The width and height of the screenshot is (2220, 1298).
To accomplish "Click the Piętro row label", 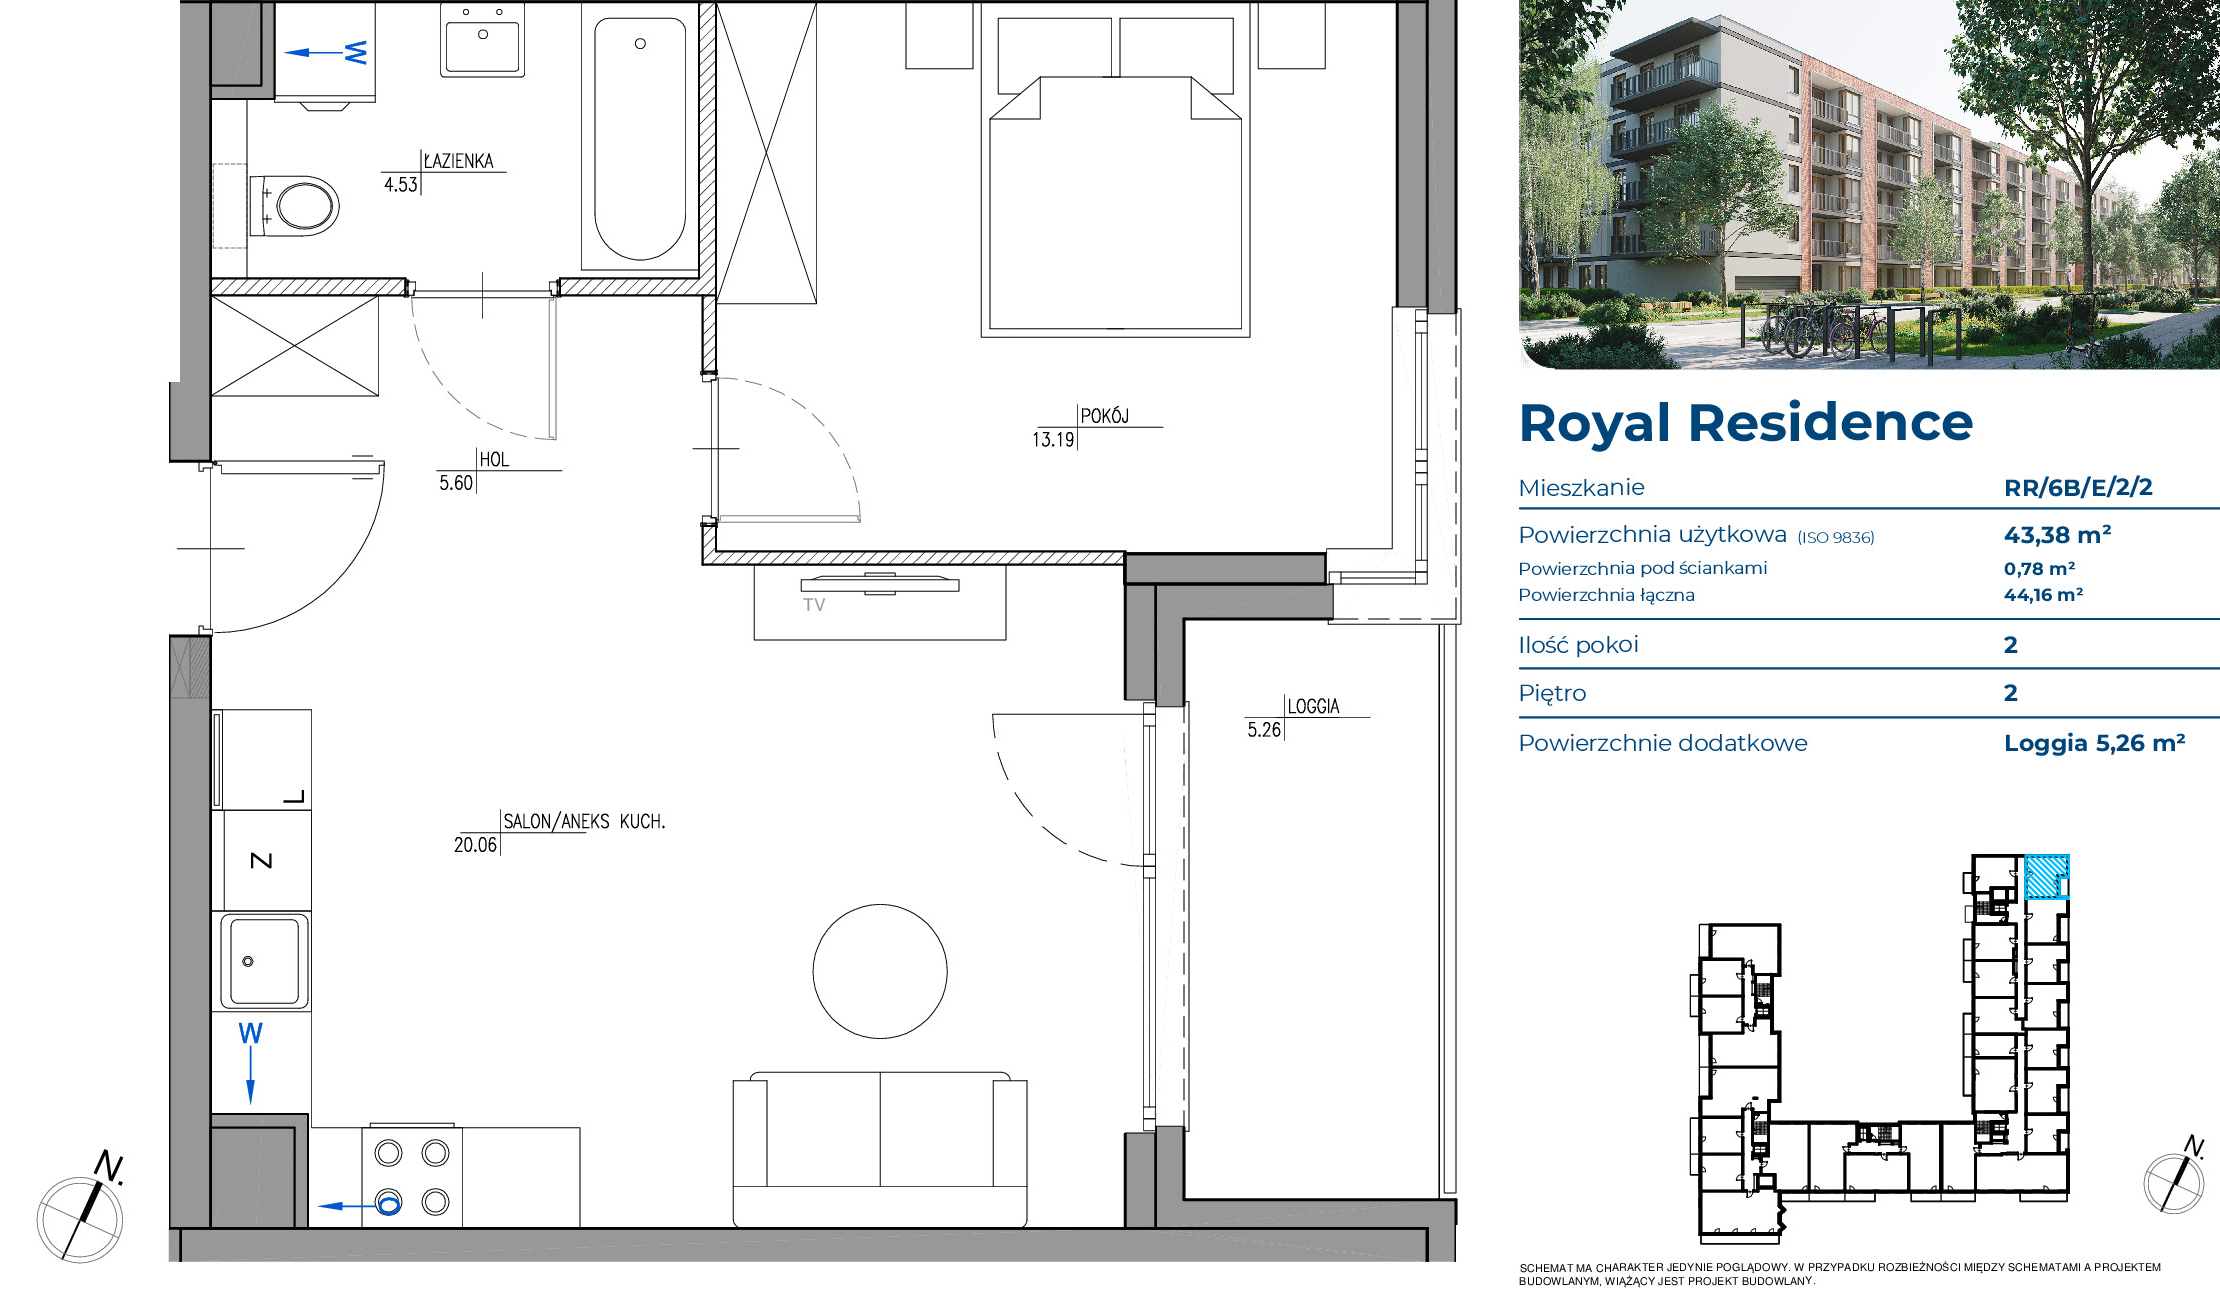I will coord(1552,693).
